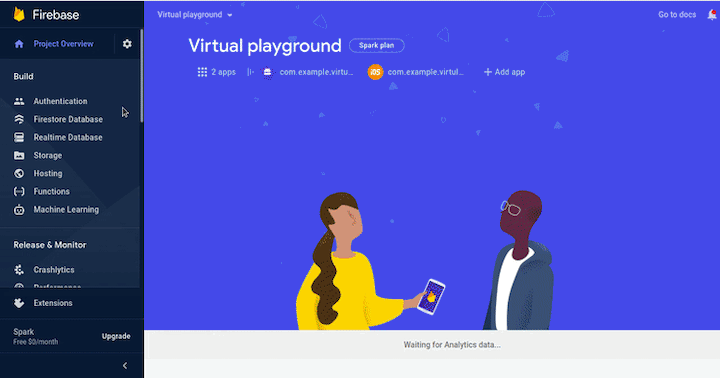The width and height of the screenshot is (720, 378).
Task: Open the 2 apps grid icon
Action: pyautogui.click(x=202, y=72)
